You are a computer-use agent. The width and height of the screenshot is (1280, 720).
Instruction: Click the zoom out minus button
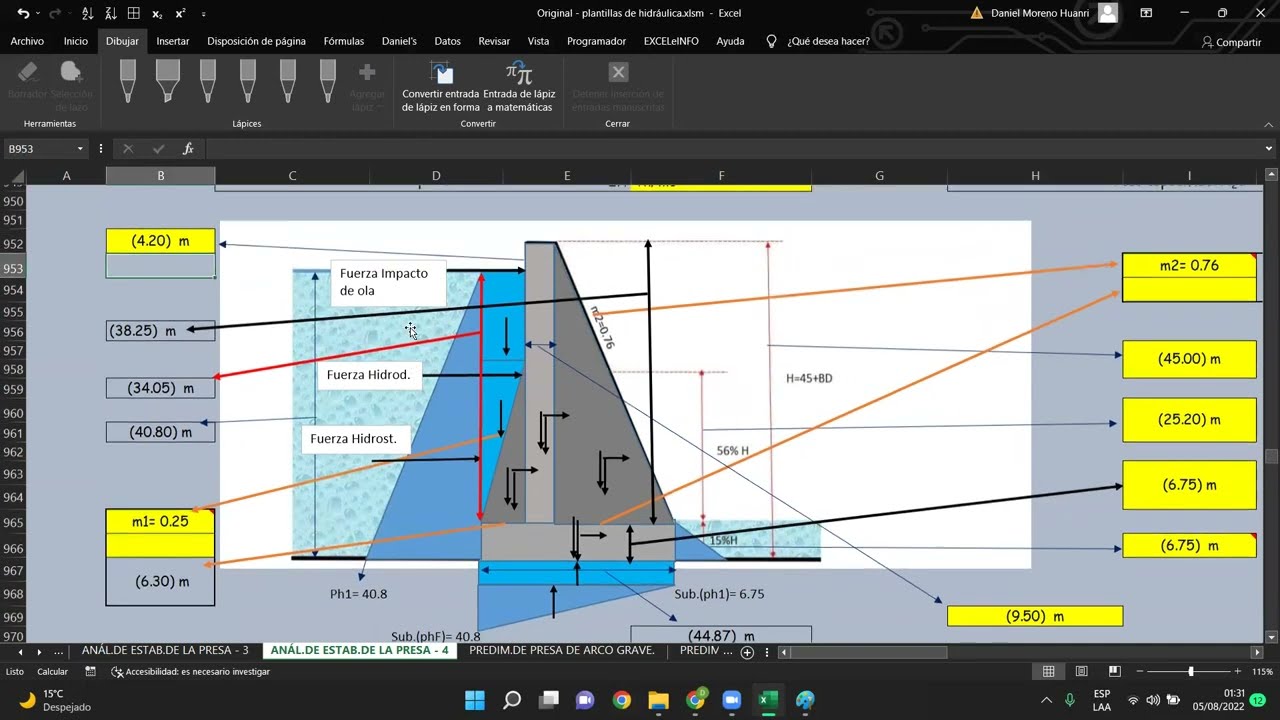[1140, 672]
